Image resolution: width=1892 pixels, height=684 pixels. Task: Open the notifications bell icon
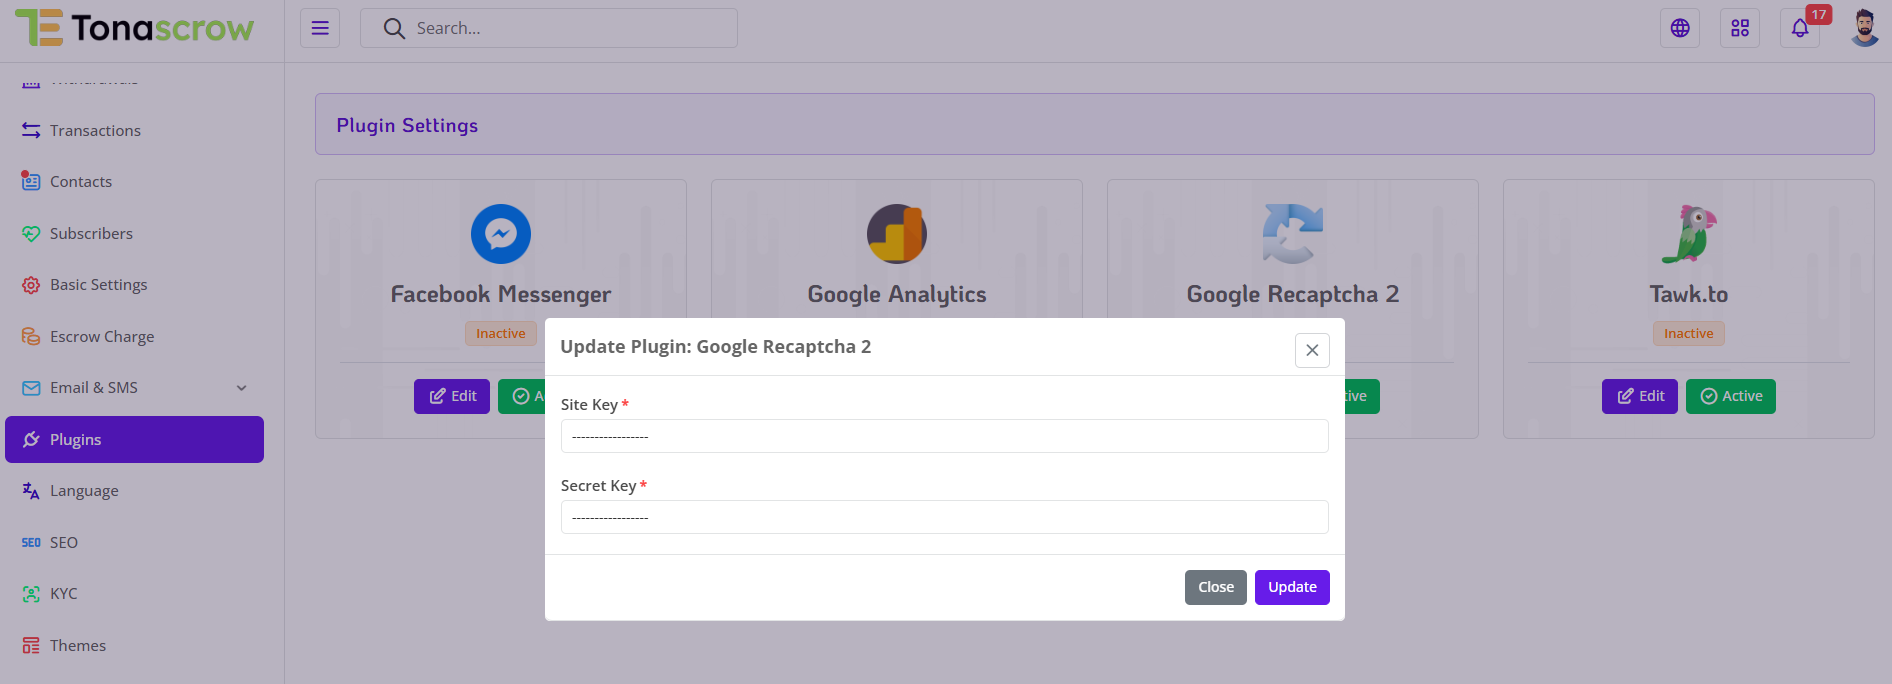[1799, 28]
